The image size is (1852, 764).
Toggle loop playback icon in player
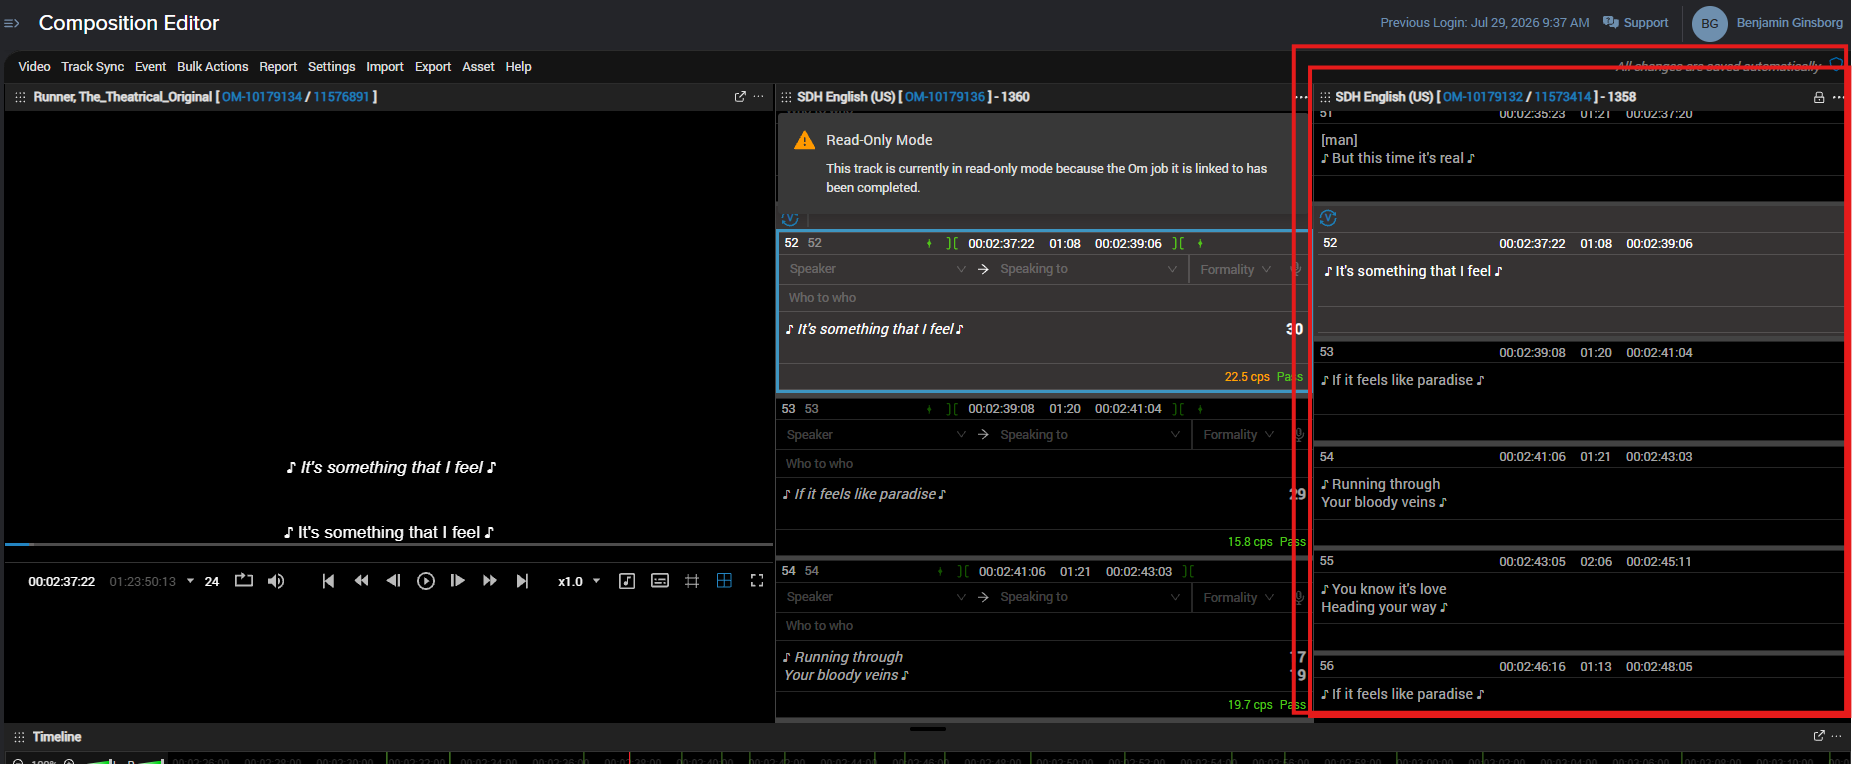pyautogui.click(x=244, y=581)
